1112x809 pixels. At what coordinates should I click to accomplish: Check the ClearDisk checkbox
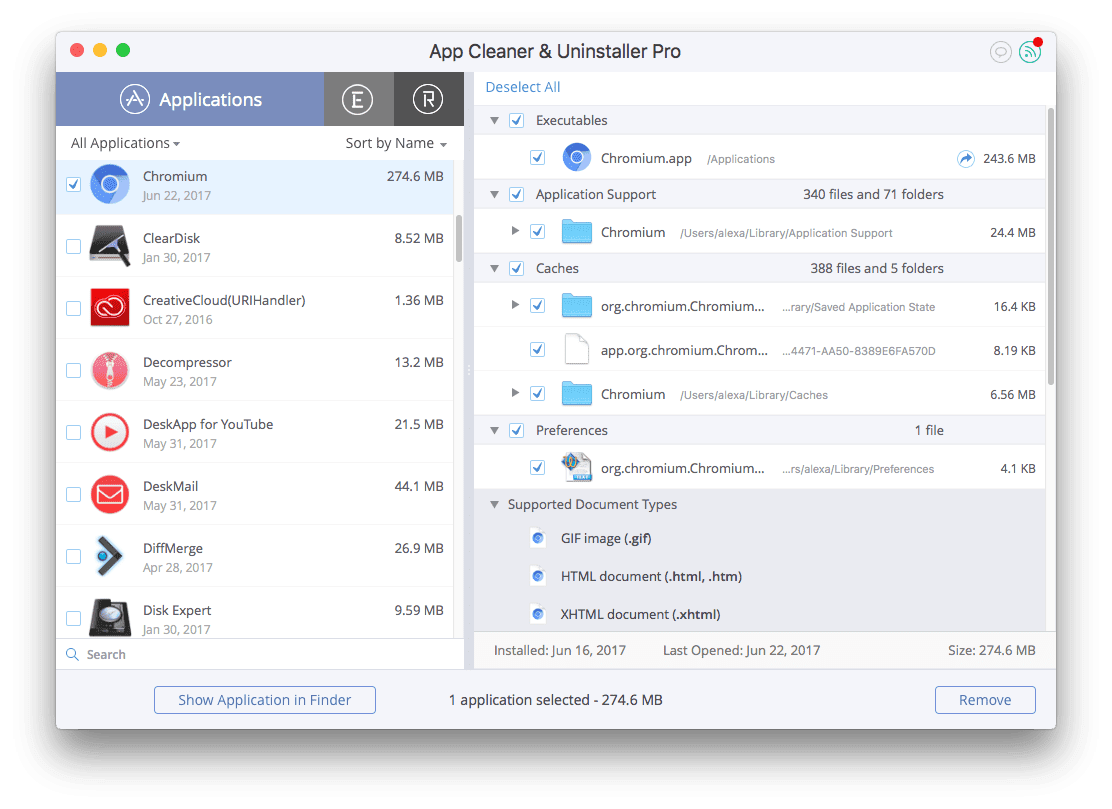coord(74,246)
